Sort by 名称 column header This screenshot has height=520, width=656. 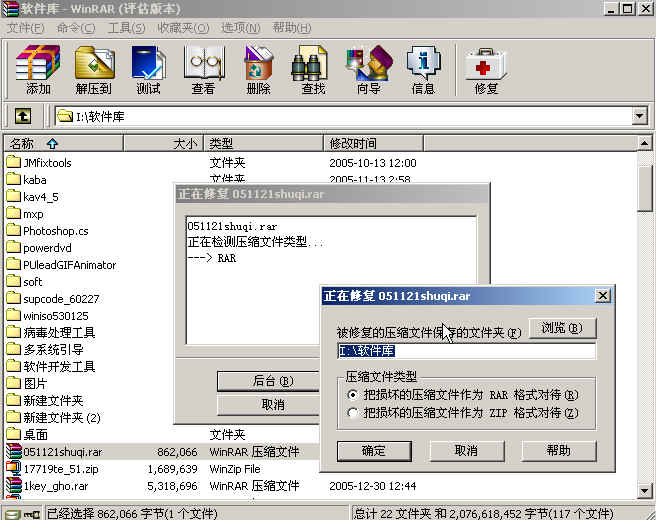(x=64, y=143)
